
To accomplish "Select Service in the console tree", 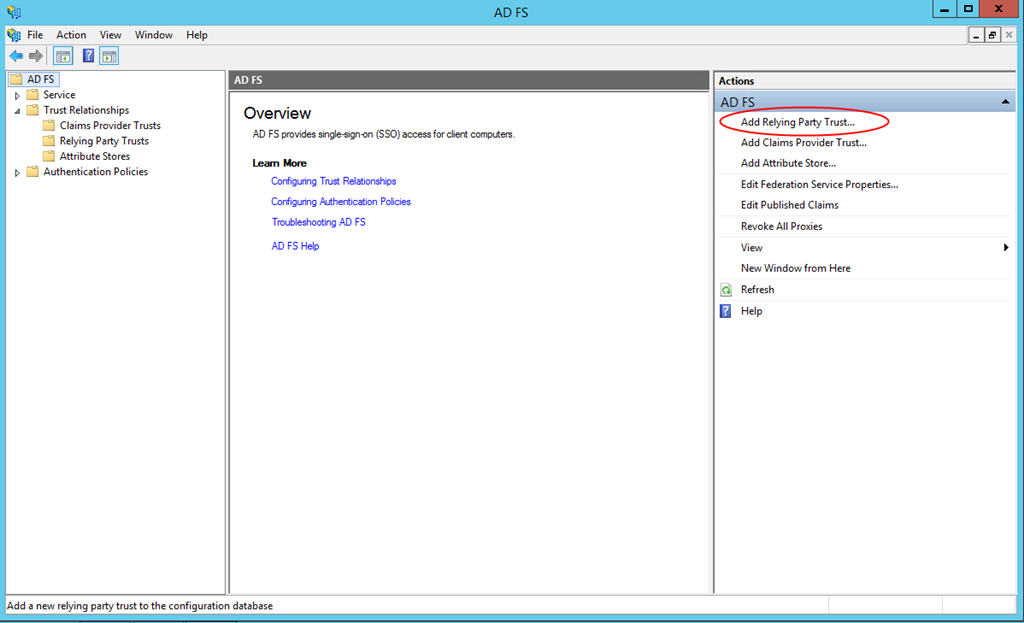I will [x=59, y=95].
